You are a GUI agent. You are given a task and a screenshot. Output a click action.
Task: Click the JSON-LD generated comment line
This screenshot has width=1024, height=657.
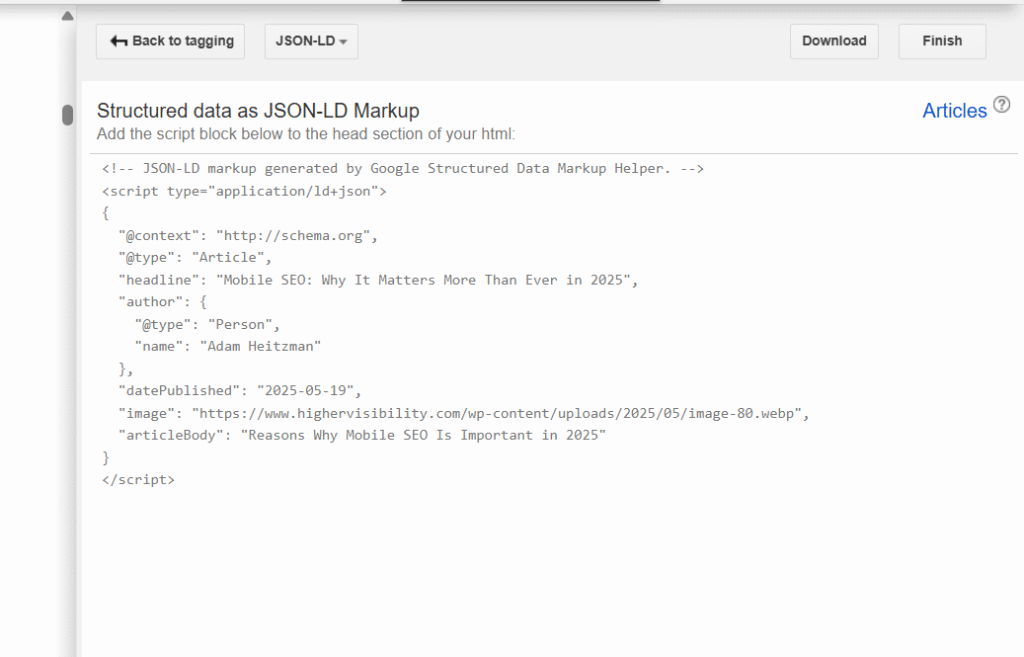[403, 168]
